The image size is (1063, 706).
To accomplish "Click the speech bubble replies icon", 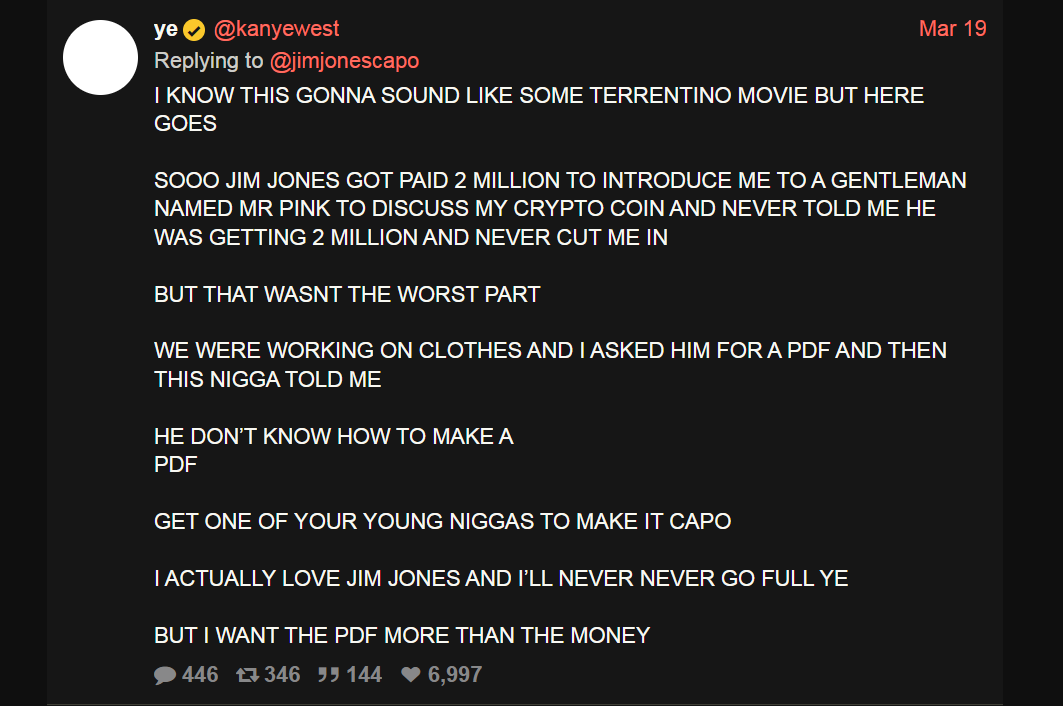I will click(x=165, y=675).
